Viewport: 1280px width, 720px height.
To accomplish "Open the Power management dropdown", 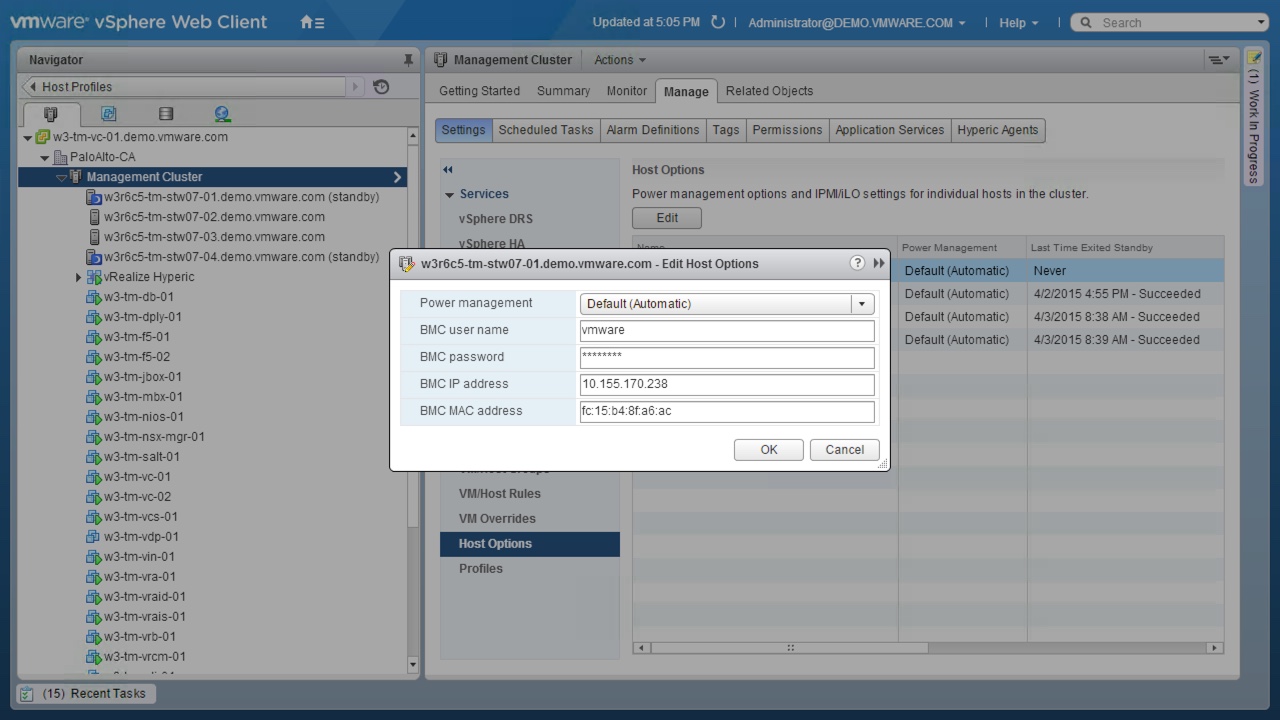I will click(861, 304).
